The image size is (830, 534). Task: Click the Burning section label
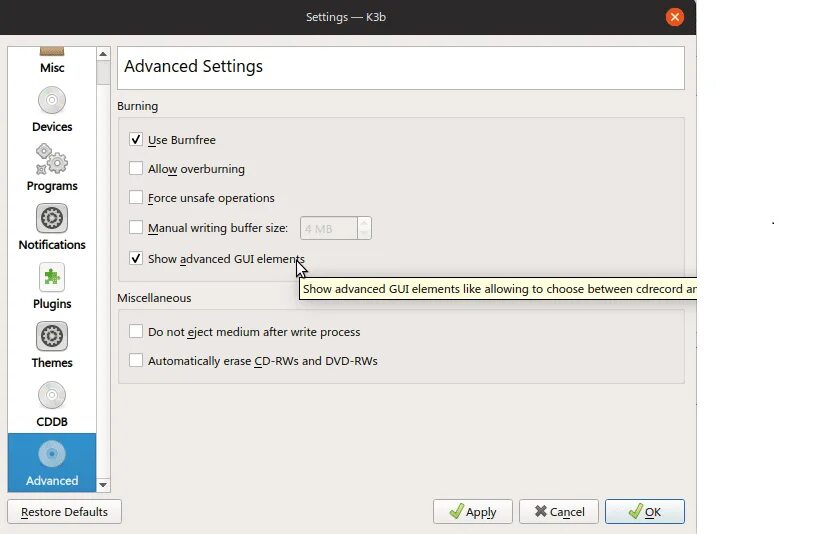[138, 106]
